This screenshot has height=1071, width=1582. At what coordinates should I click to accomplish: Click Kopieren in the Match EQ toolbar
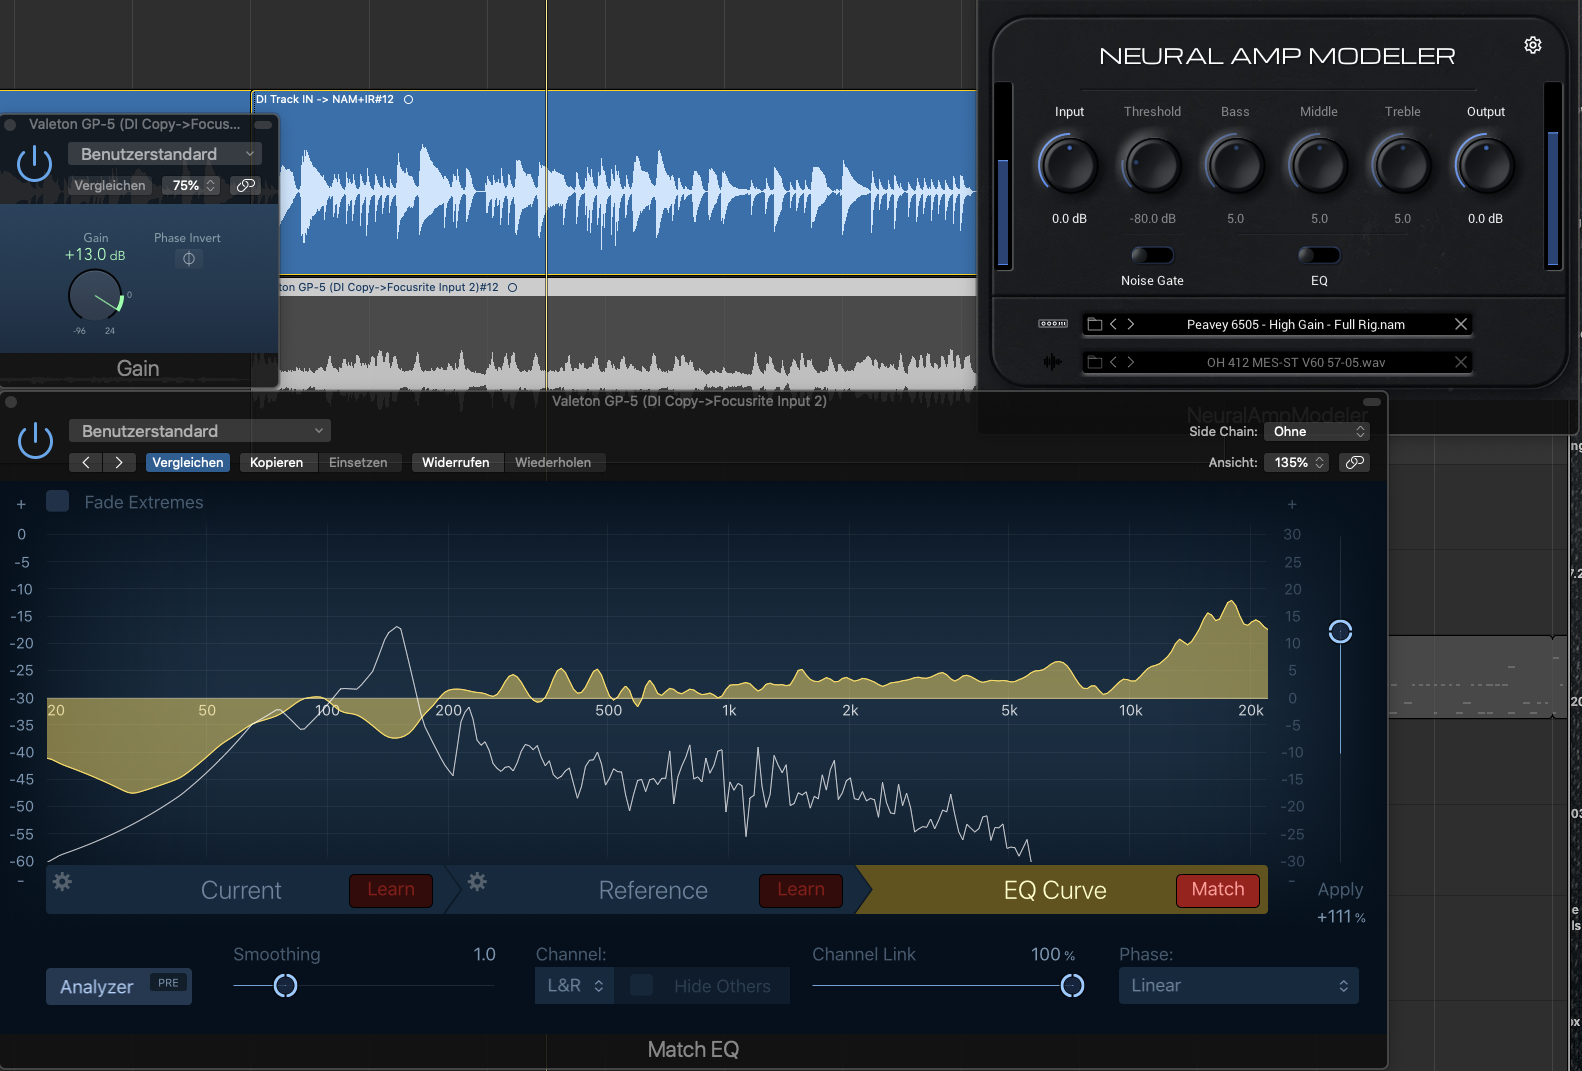(x=276, y=462)
